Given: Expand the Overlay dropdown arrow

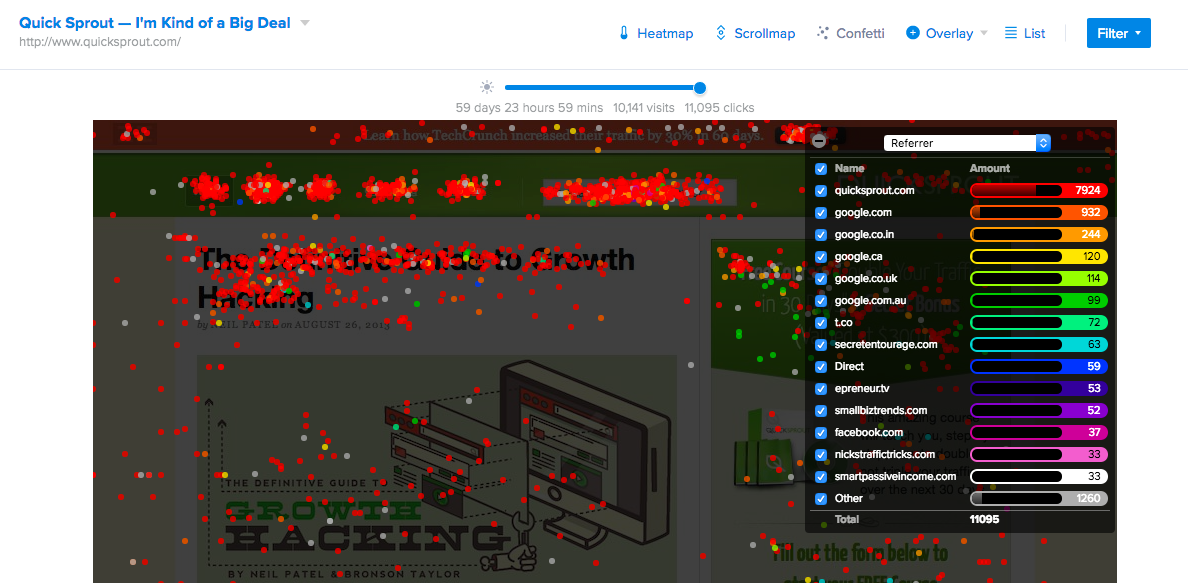Looking at the screenshot, I should tap(984, 33).
